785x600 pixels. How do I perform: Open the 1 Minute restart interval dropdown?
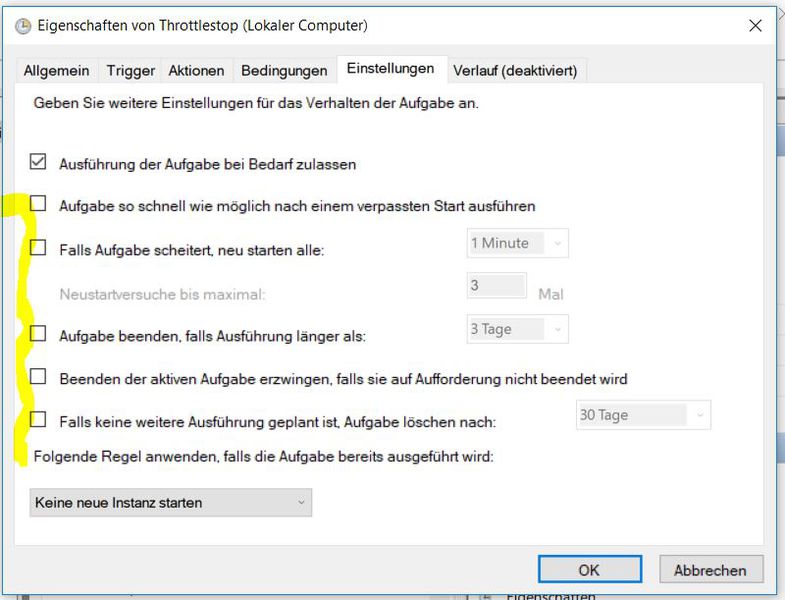pyautogui.click(x=518, y=243)
